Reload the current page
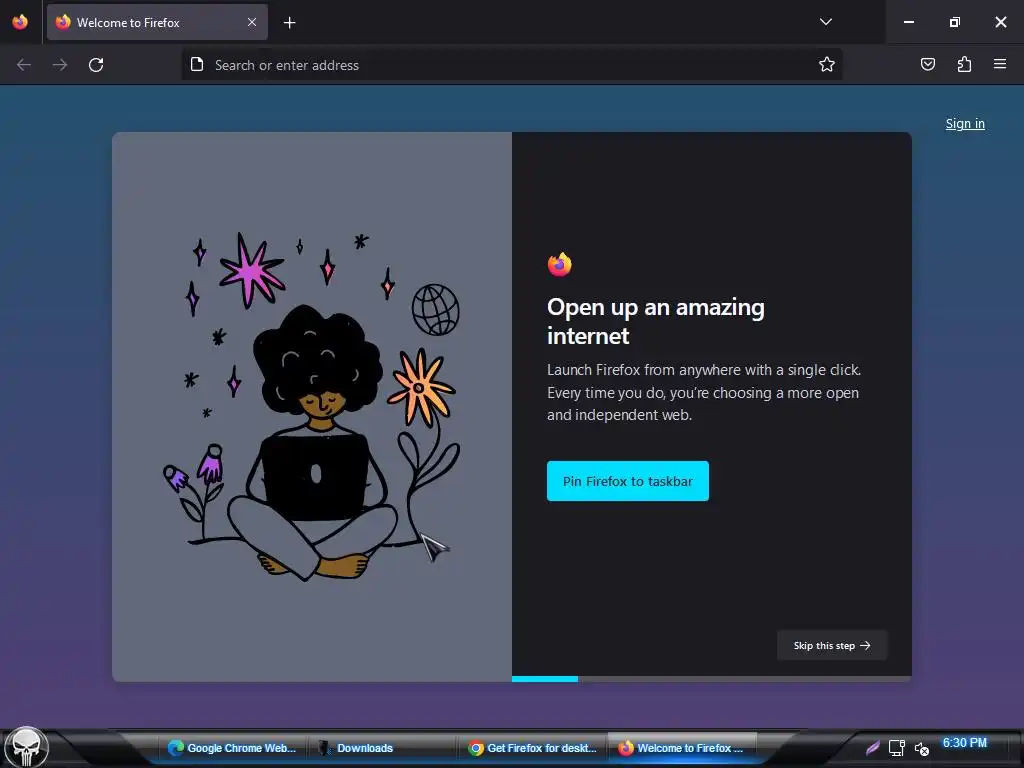Screen dimensions: 1024x768 pos(96,65)
